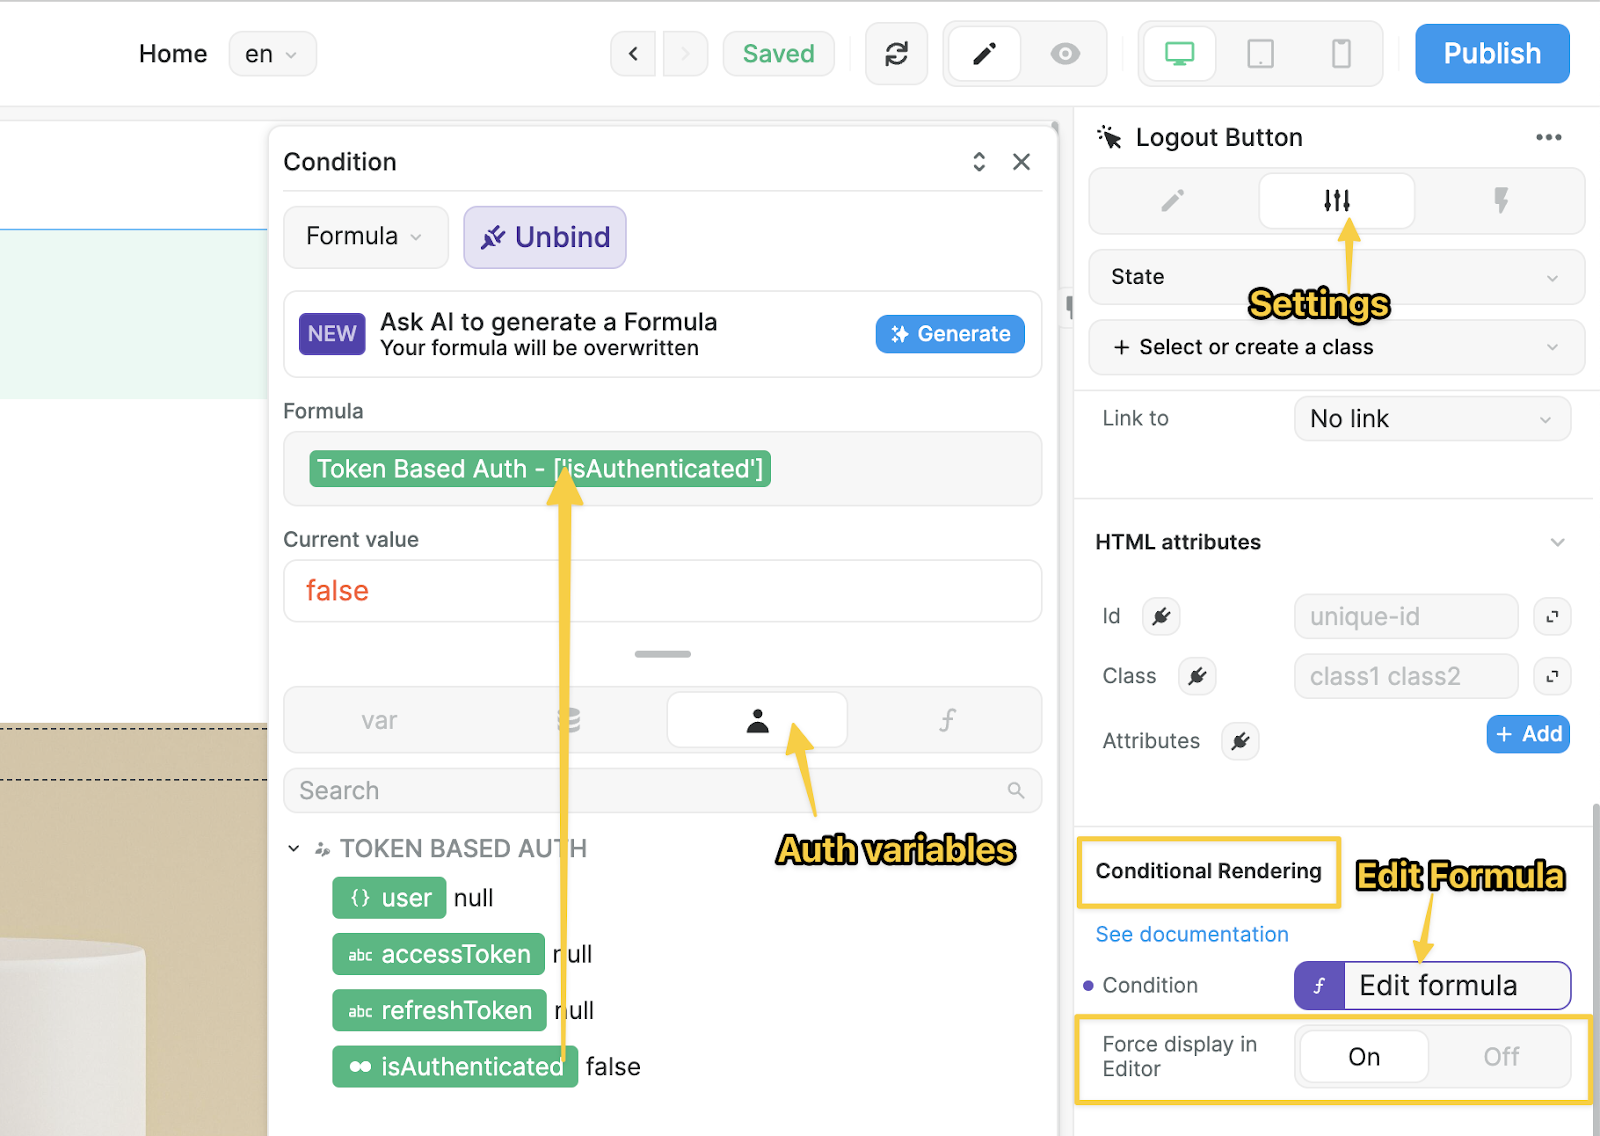Open the Settings panel for Logout Button
1600x1136 pixels.
[1337, 201]
